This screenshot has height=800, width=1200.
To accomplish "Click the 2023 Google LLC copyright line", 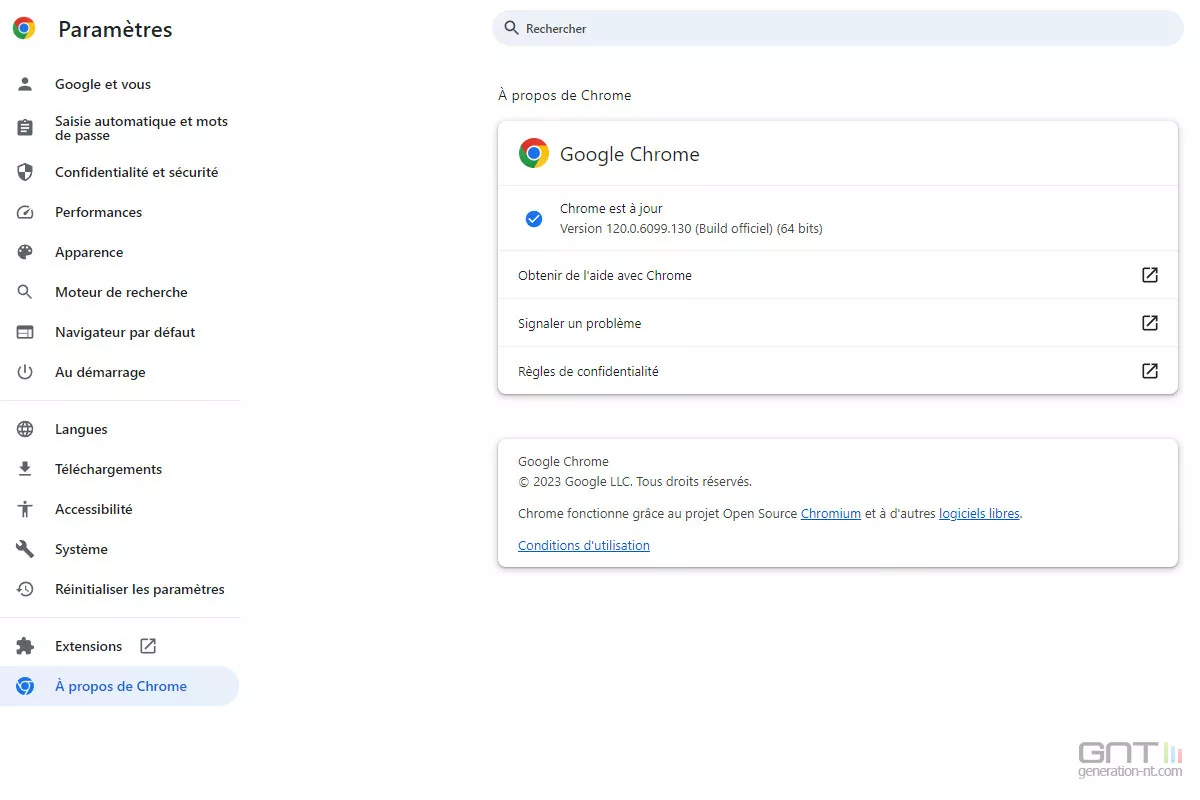I will point(635,482).
